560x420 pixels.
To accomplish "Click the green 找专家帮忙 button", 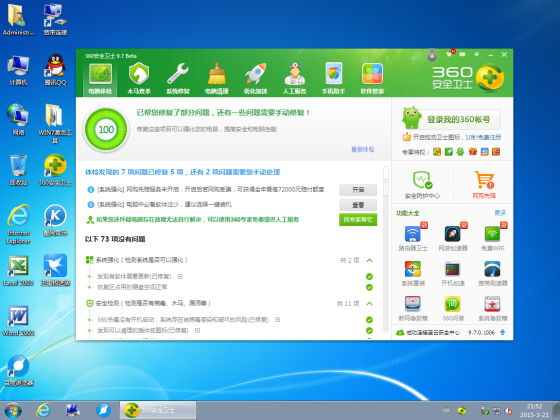I will pos(358,220).
